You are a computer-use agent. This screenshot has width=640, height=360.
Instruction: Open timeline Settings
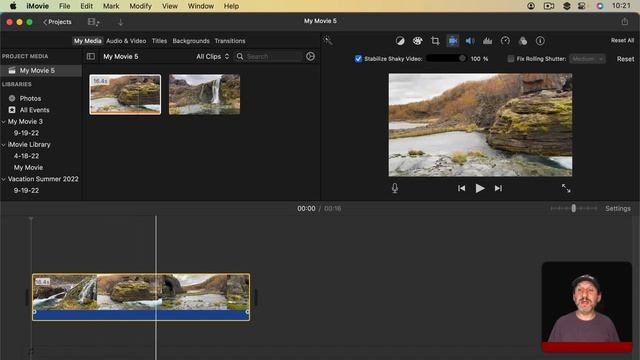(x=618, y=209)
